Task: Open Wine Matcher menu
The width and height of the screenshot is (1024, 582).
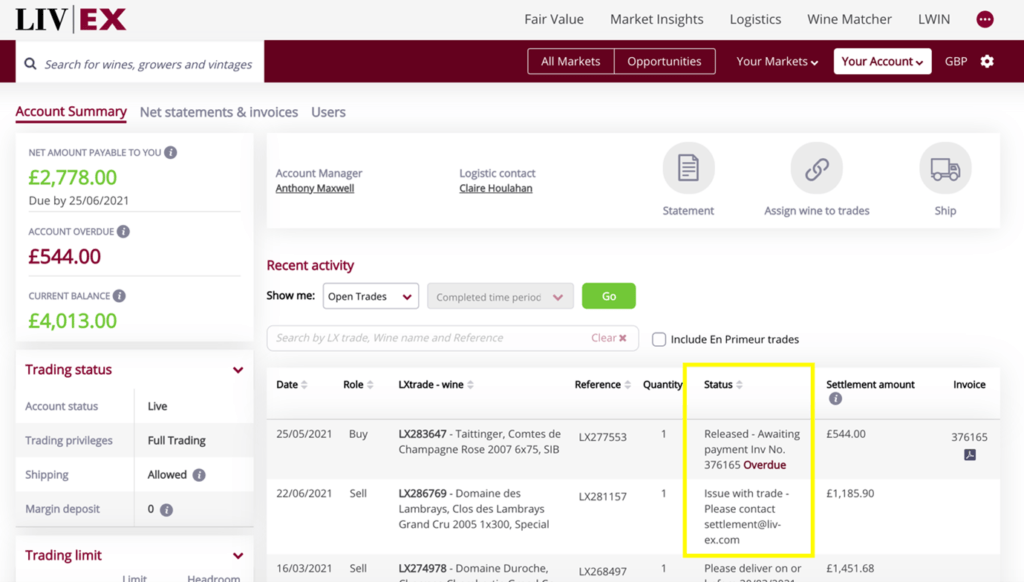Action: click(x=849, y=19)
